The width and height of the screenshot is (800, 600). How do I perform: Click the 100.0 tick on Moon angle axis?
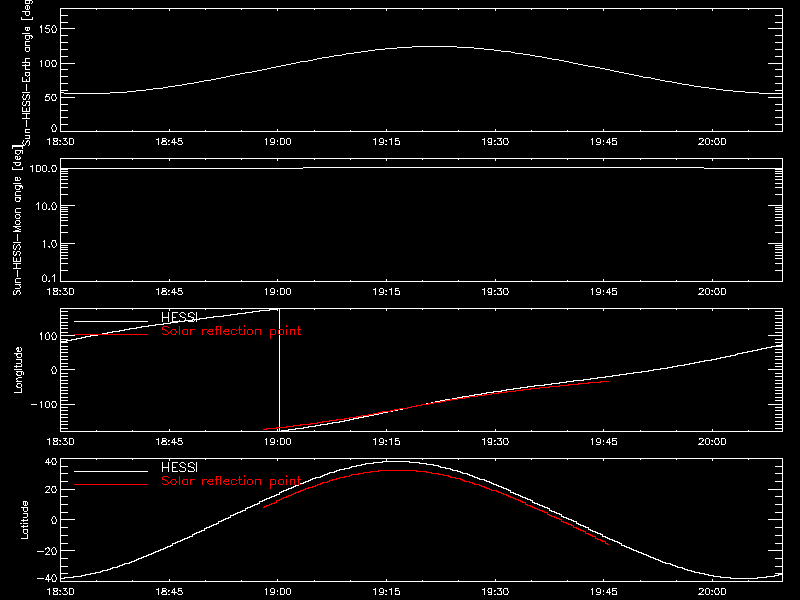pos(43,169)
